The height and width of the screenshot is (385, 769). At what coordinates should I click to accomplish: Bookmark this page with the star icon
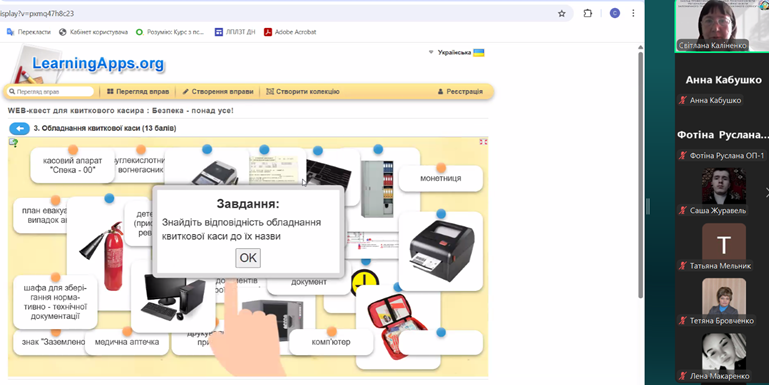point(562,14)
